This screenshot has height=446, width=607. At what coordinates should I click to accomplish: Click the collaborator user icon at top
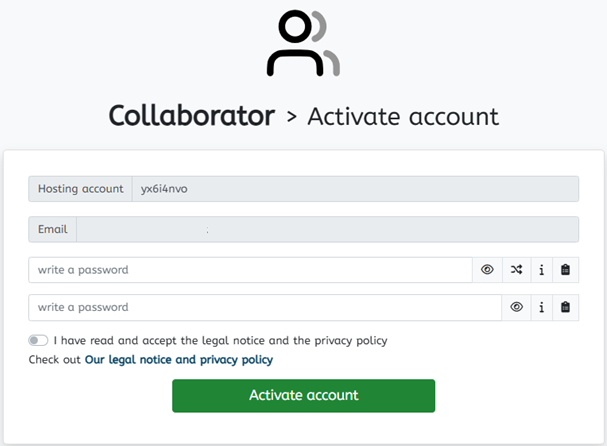[304, 43]
